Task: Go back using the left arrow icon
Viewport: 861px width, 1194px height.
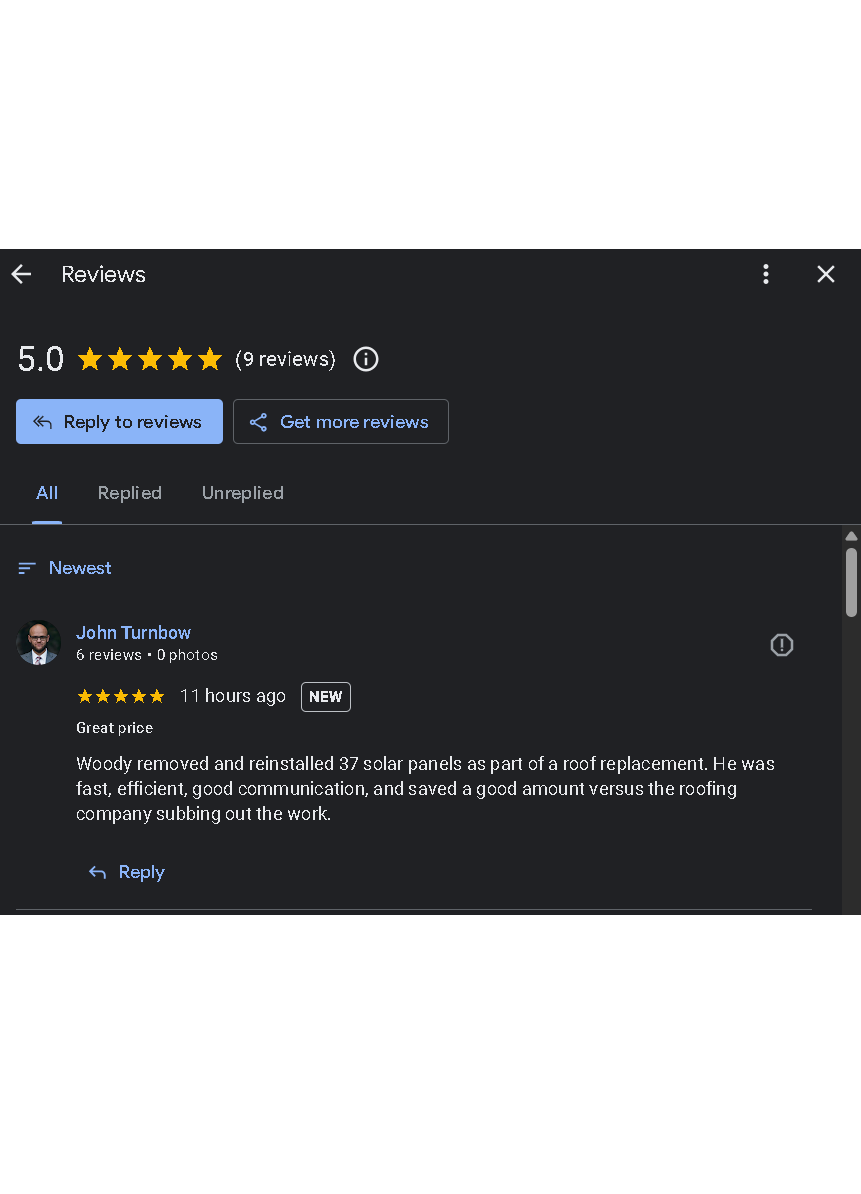Action: click(21, 274)
